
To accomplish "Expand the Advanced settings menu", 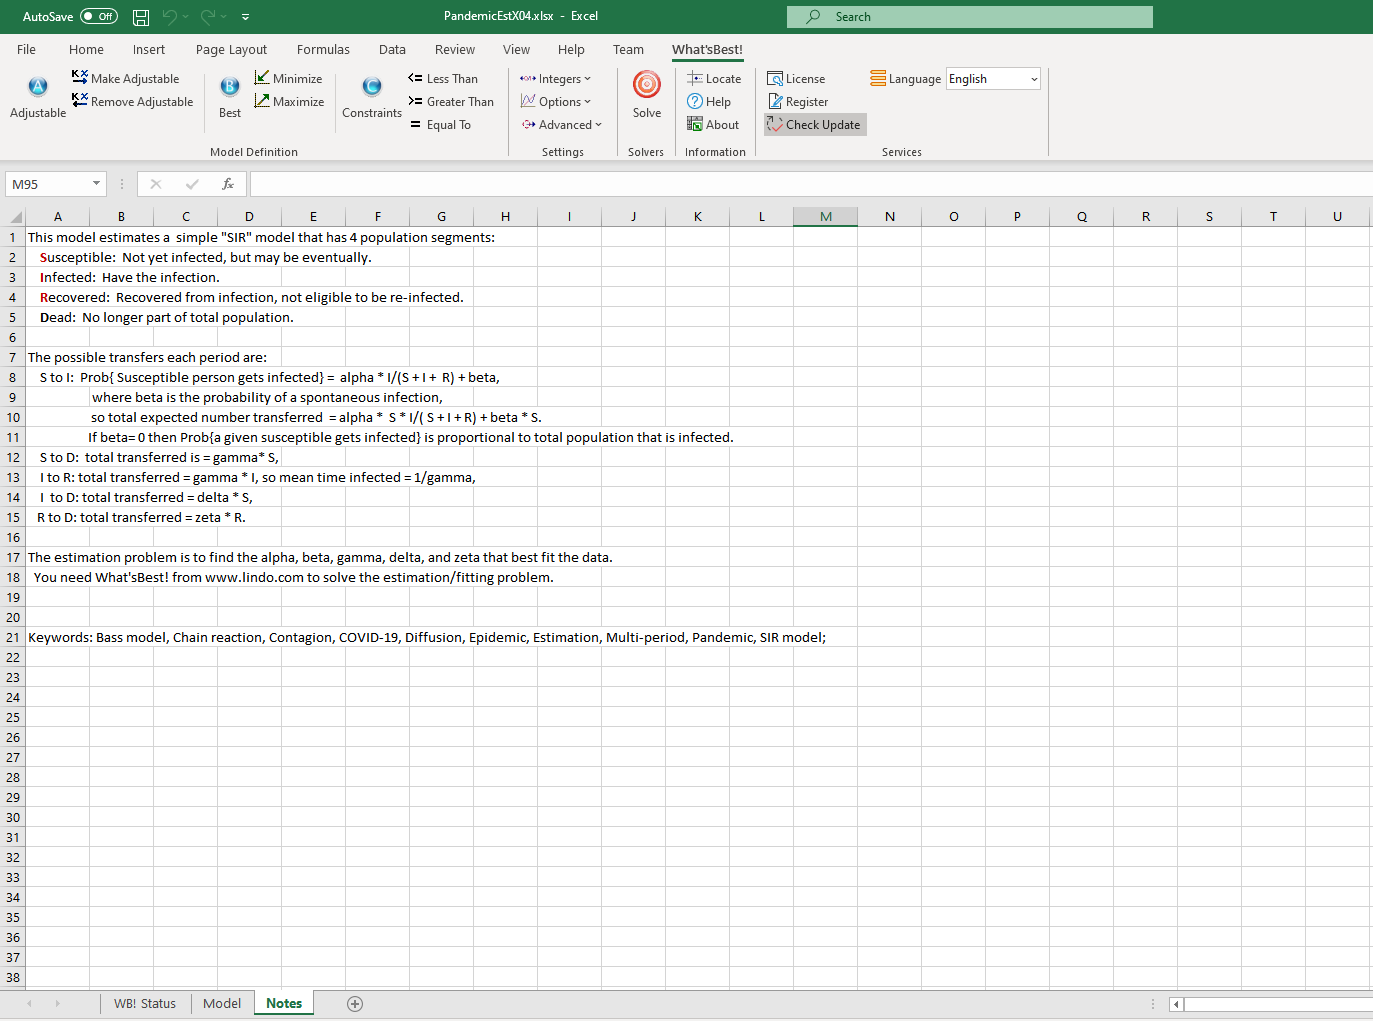I will coord(562,125).
